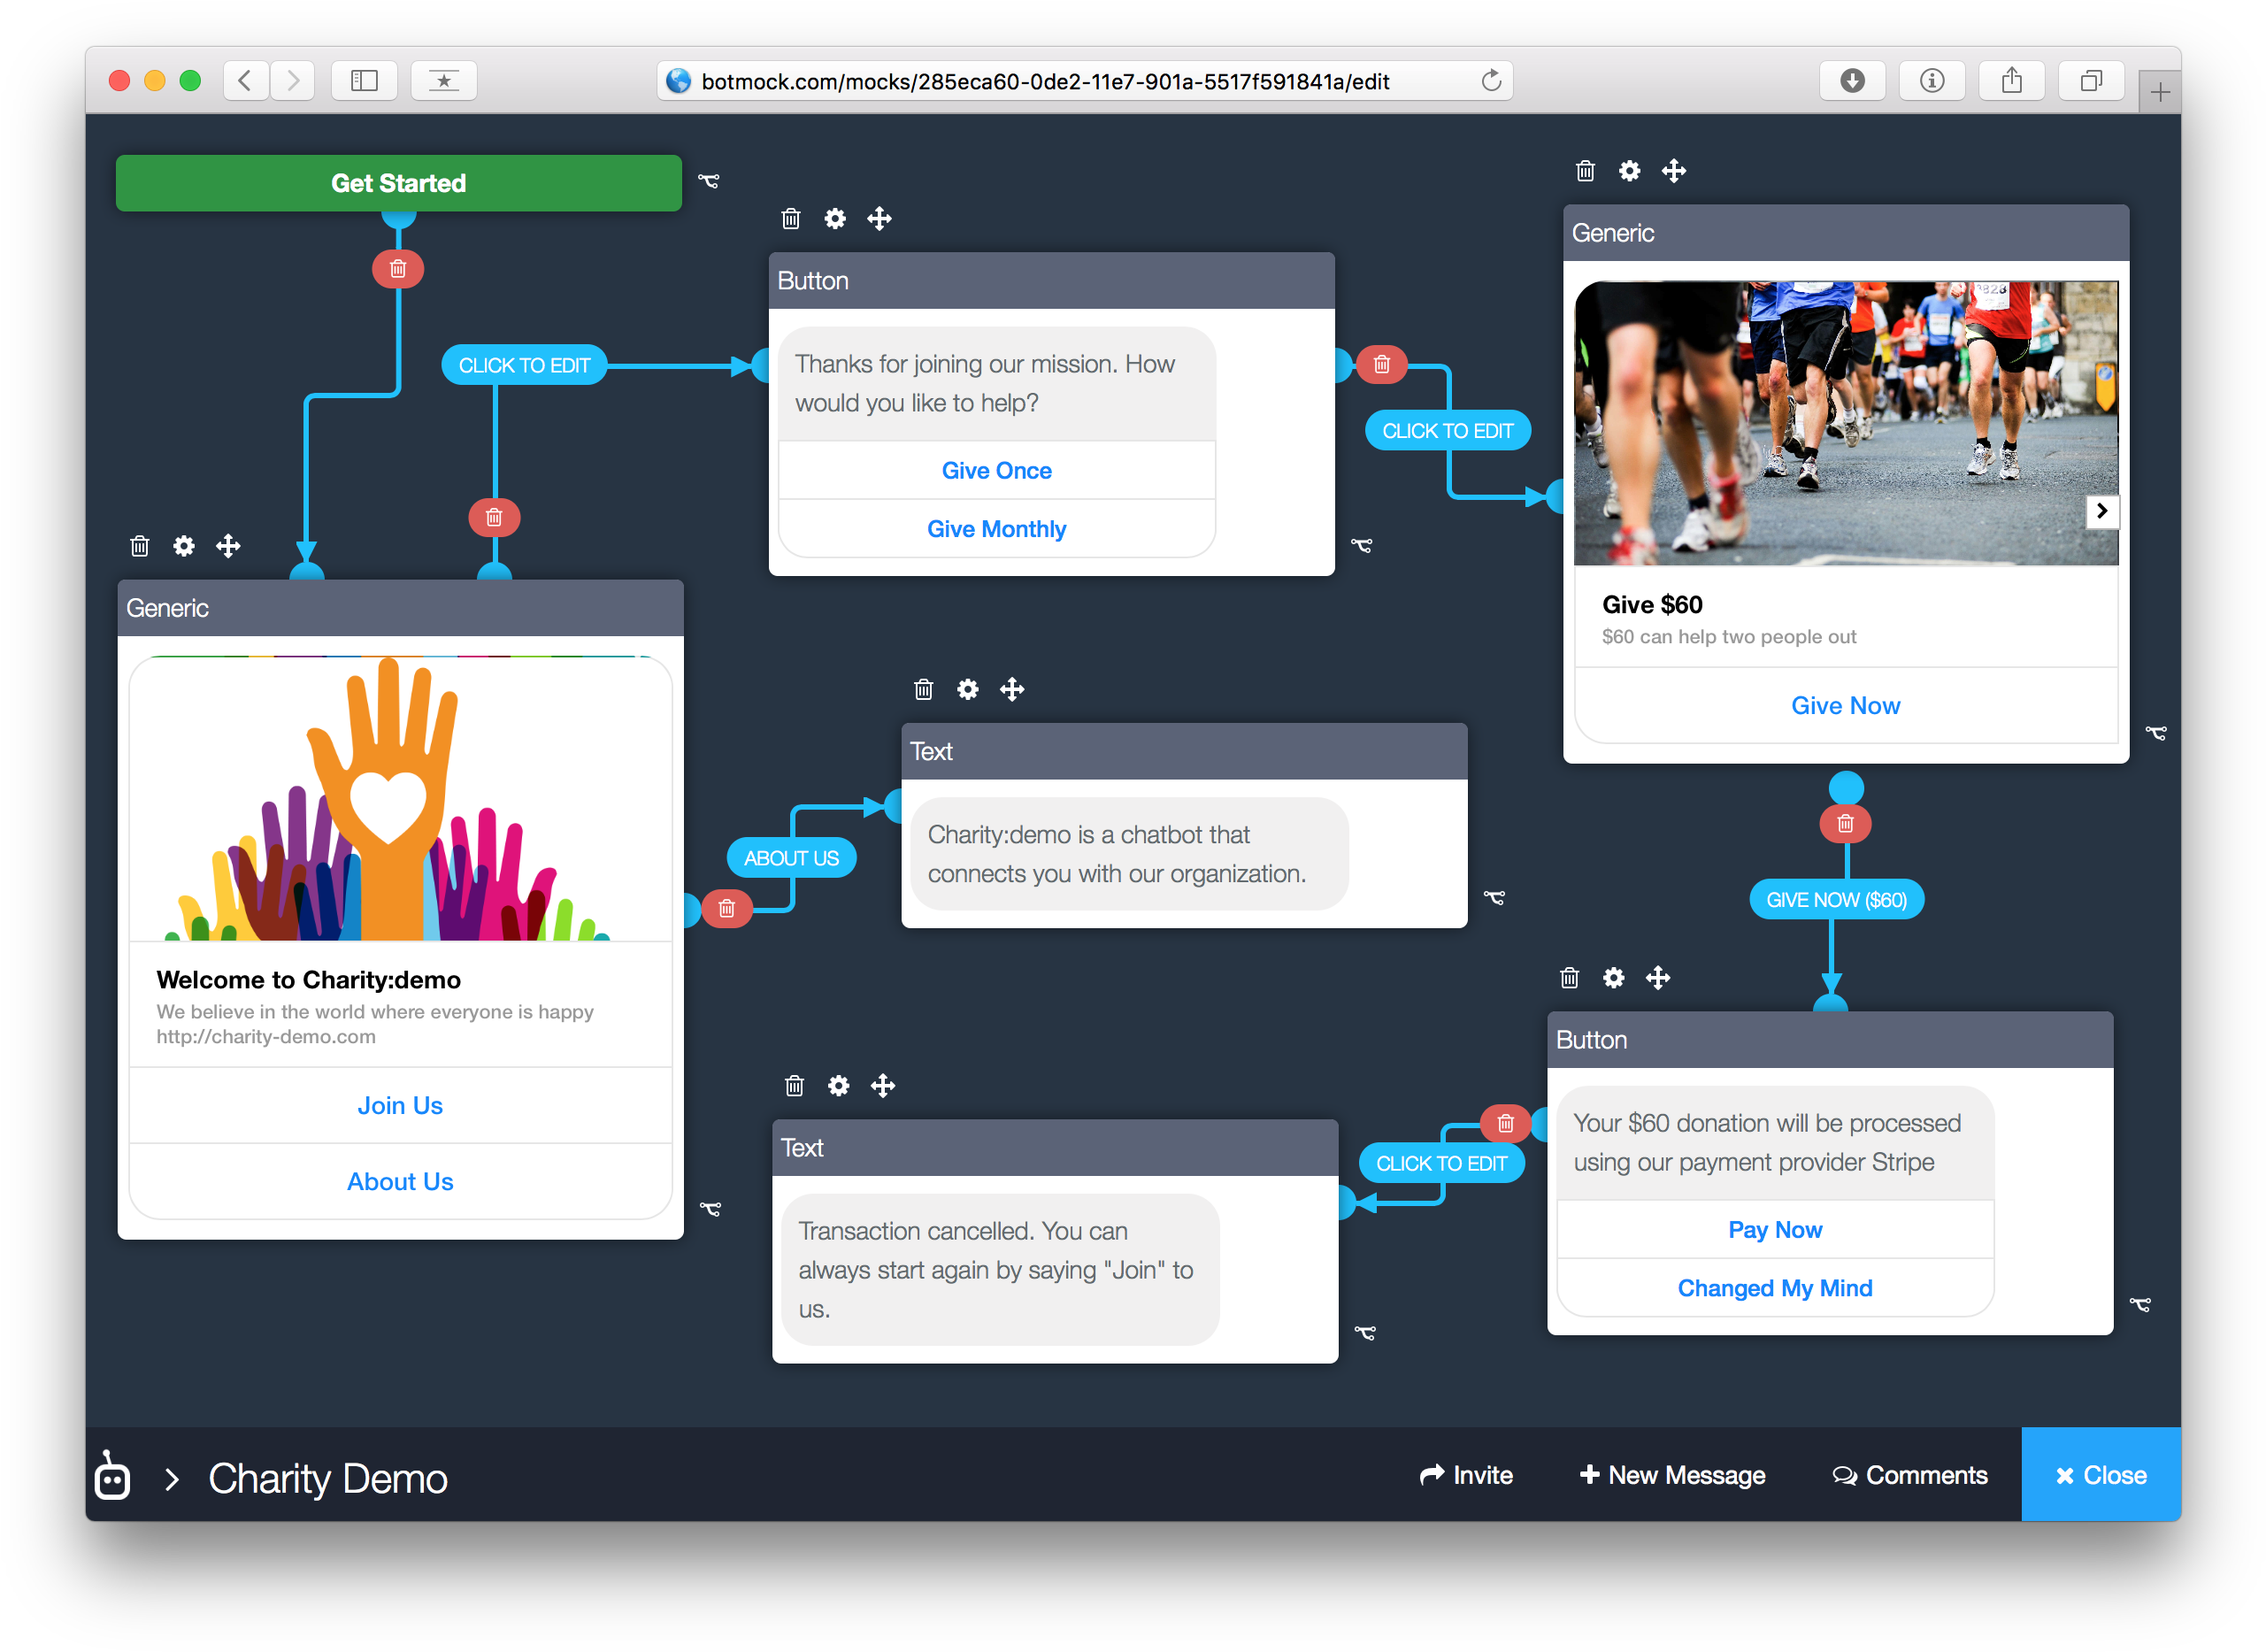Screen dimensions: 2266x1652
Task: Open settings gear of Transaction cancelled Text block
Action: tap(839, 1086)
